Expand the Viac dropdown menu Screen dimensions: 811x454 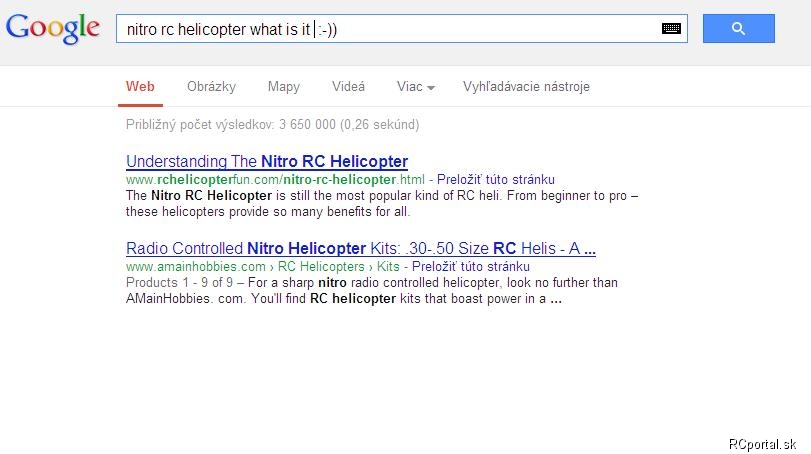tap(415, 87)
